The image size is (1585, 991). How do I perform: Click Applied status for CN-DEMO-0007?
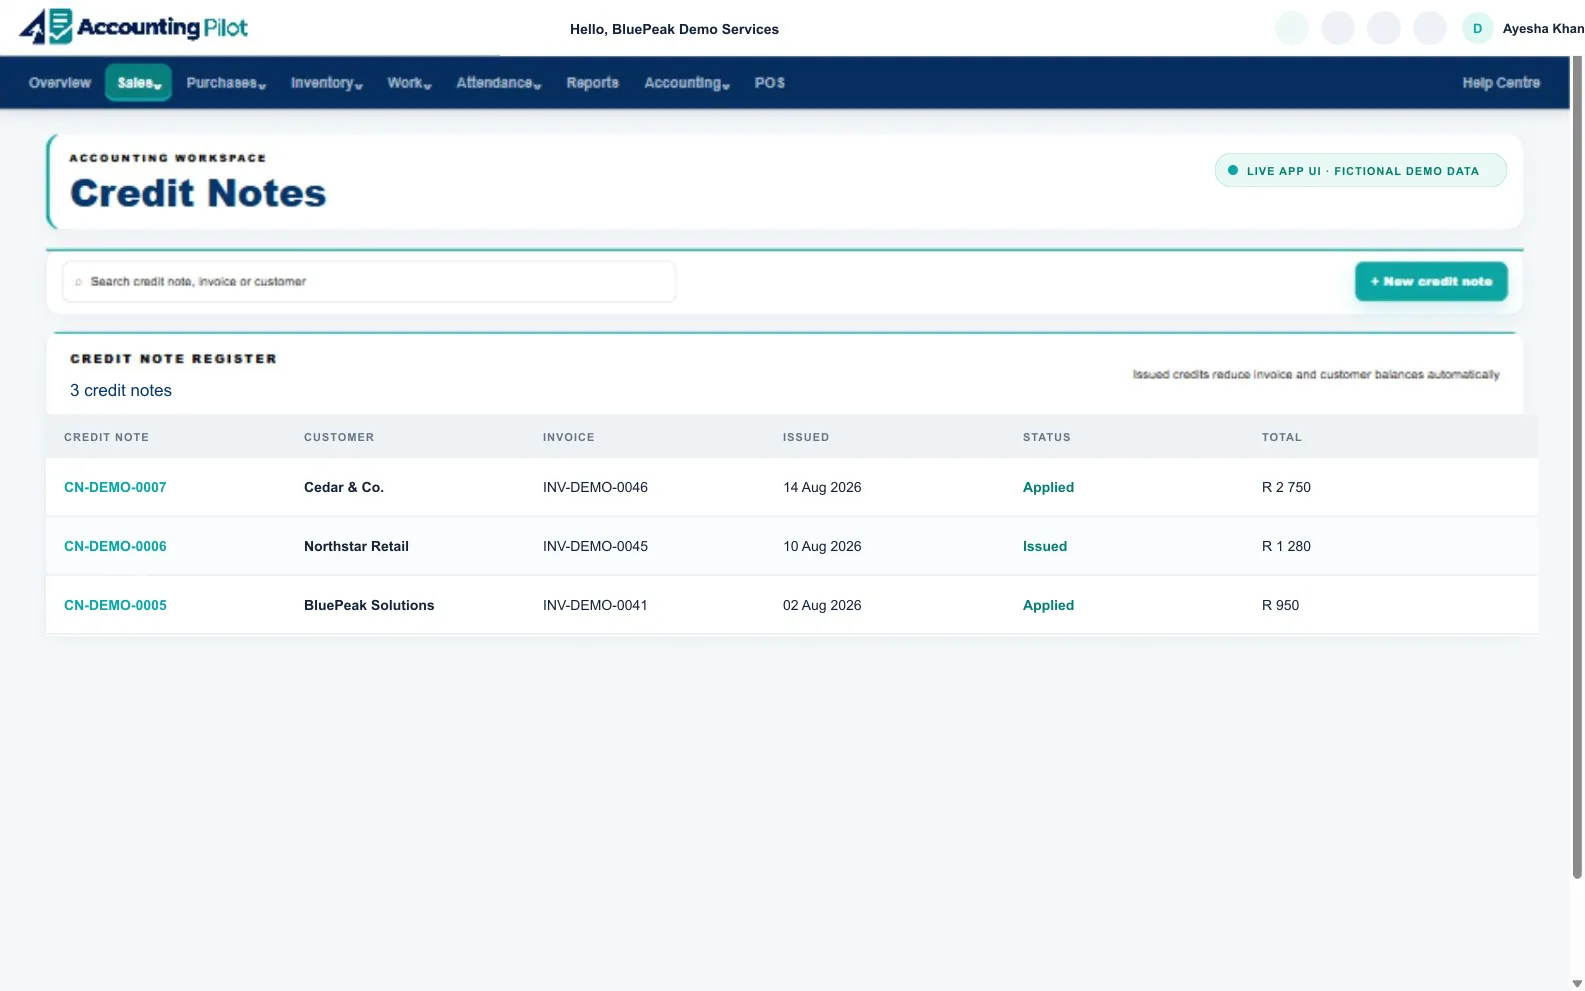(x=1048, y=487)
